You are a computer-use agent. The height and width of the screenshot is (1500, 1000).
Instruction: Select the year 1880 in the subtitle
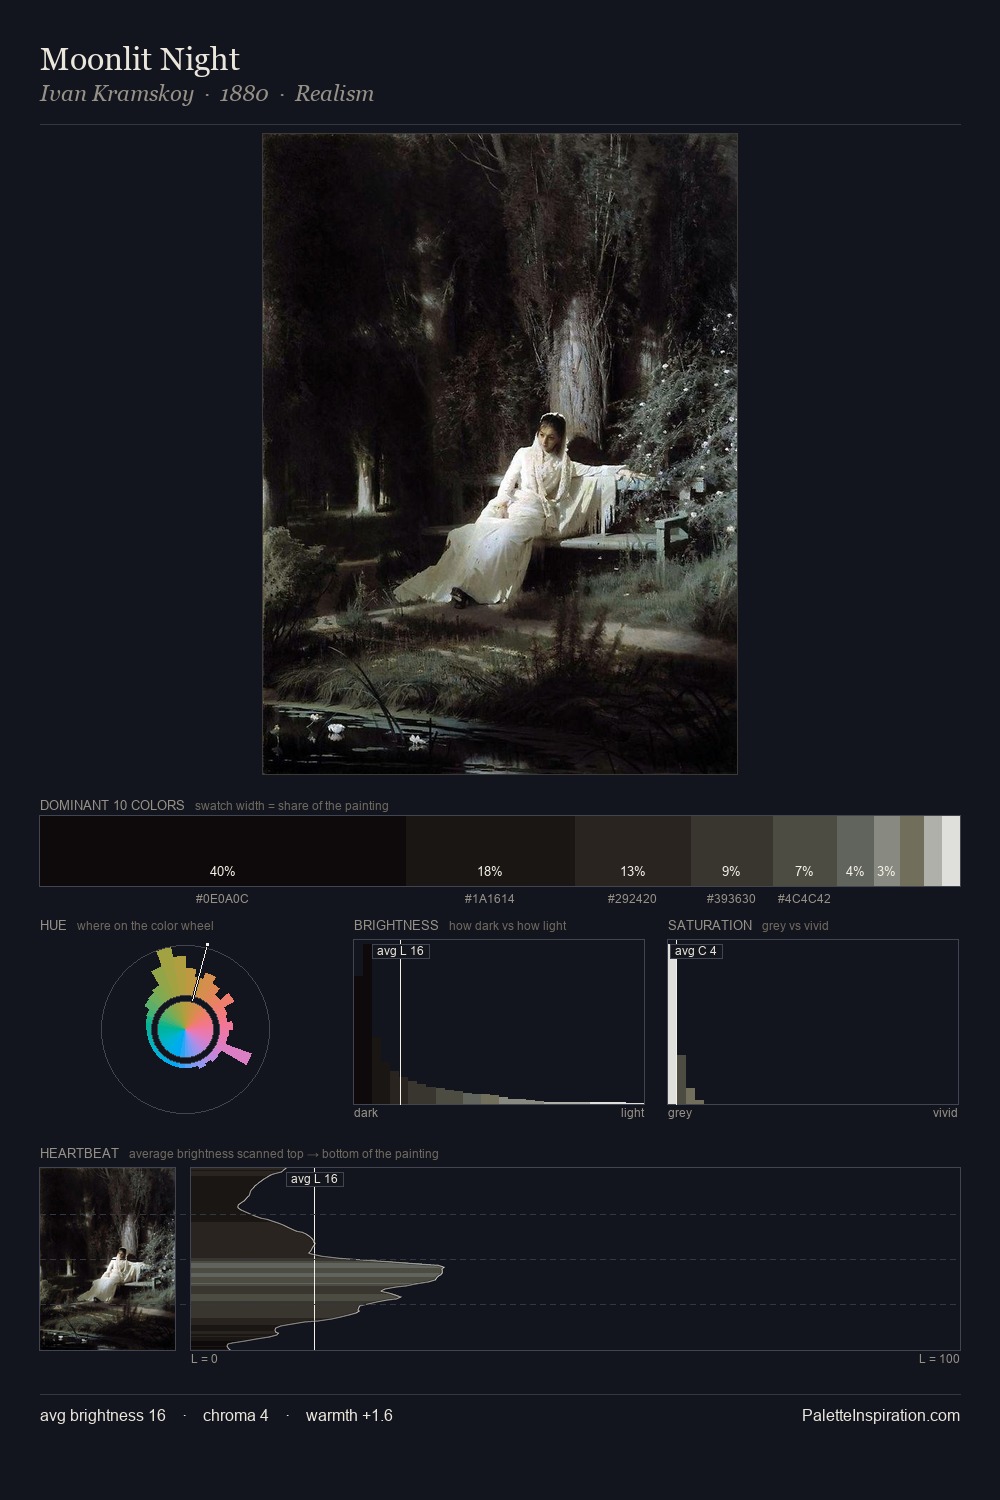pos(244,93)
